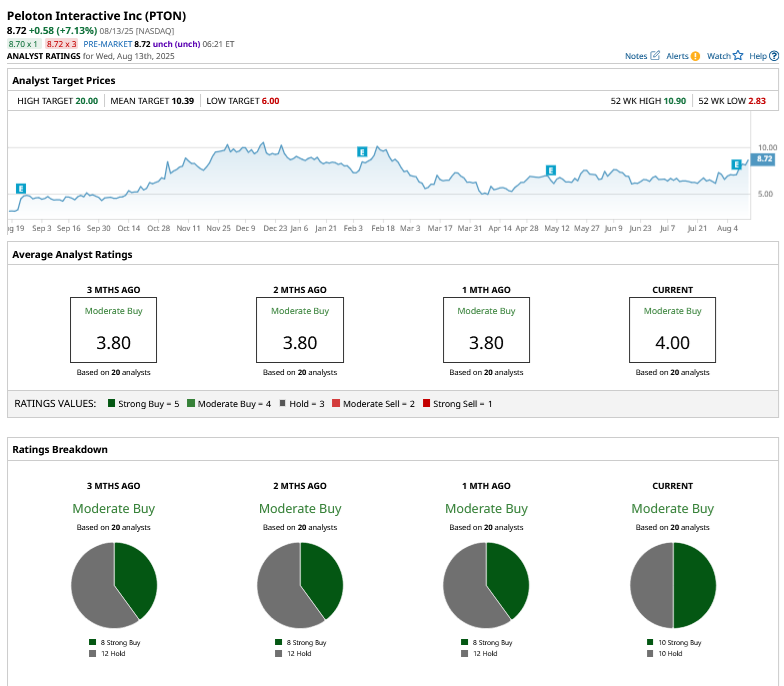
Task: Click the 5.00 price axis label
Action: click(765, 194)
